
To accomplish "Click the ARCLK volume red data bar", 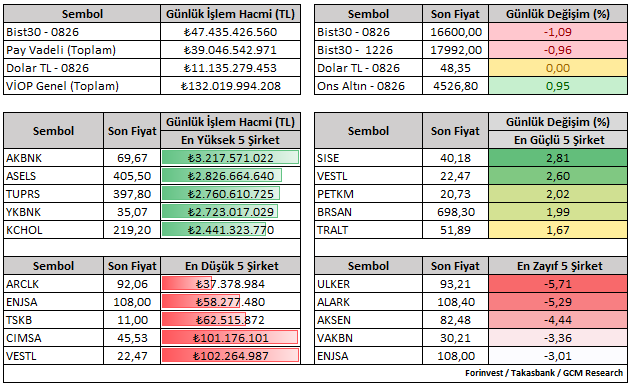I will 187,284.
